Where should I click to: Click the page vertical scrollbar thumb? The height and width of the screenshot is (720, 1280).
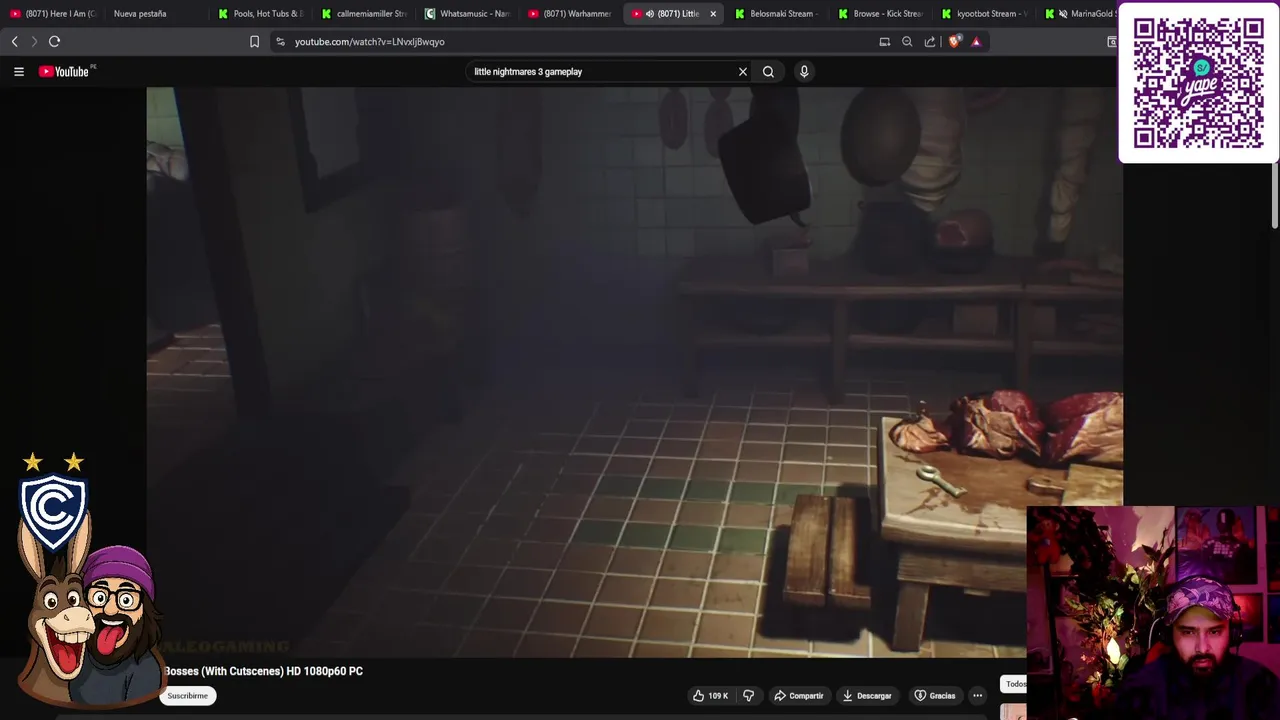click(x=1275, y=197)
